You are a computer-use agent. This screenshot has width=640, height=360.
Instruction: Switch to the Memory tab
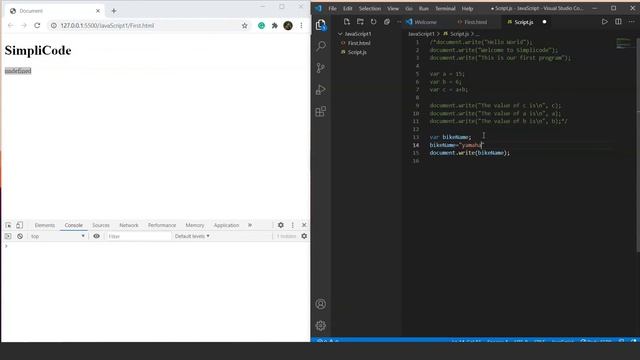click(195, 225)
